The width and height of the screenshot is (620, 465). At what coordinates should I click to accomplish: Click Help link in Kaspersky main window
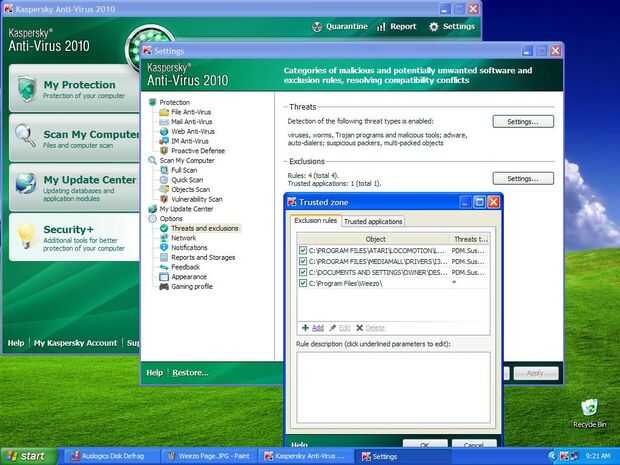click(x=16, y=343)
